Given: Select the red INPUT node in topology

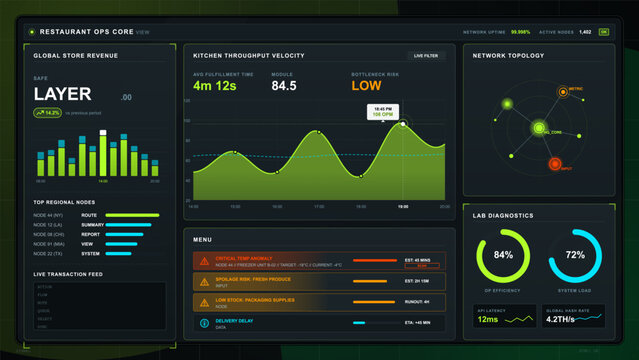Looking at the screenshot, I should [555, 164].
